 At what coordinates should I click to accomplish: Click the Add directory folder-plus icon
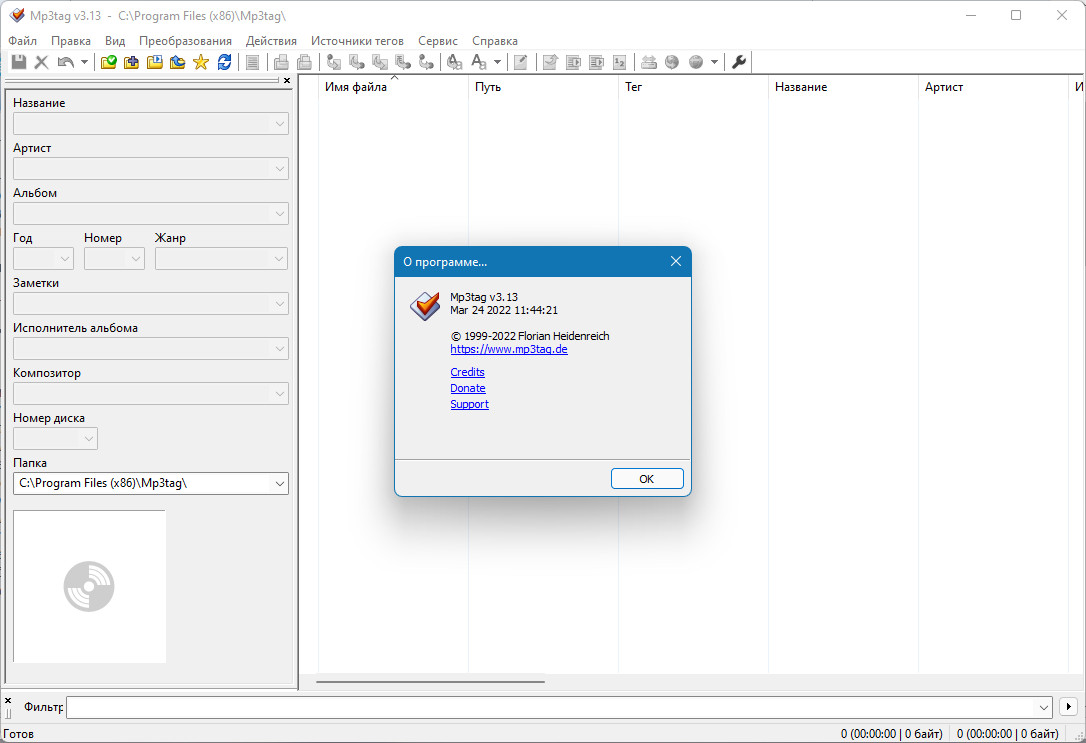coord(131,62)
